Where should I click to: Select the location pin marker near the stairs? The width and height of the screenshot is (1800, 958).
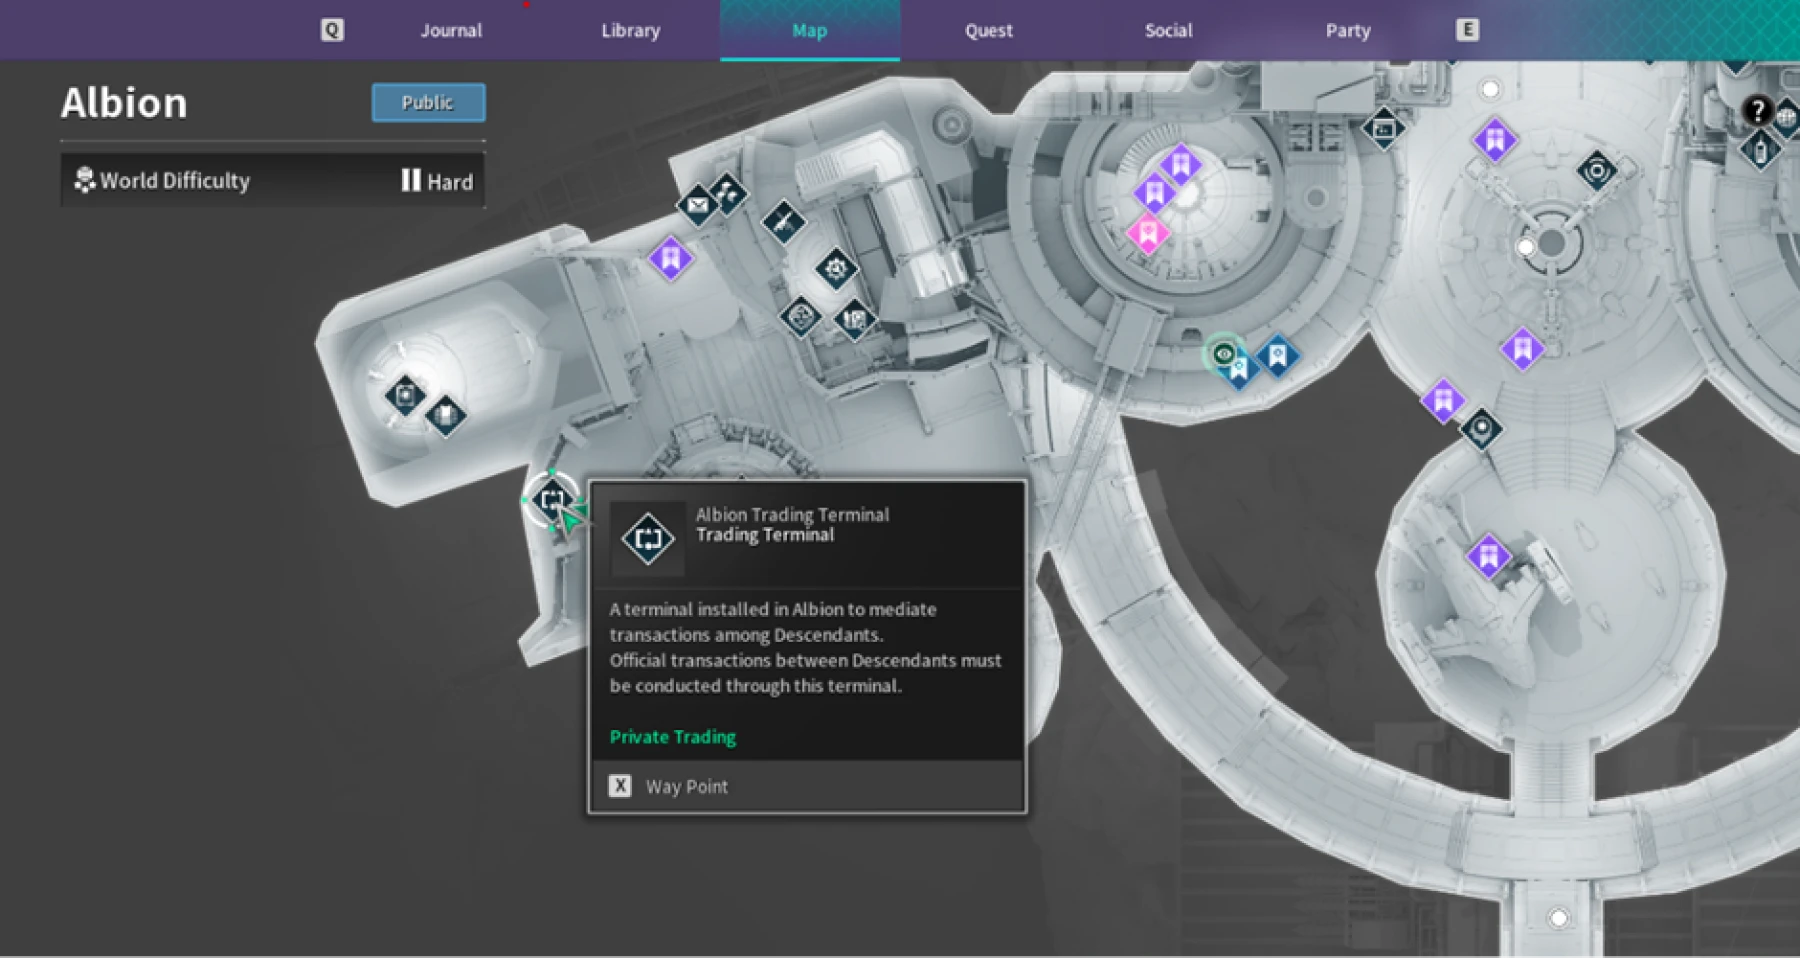1481,429
